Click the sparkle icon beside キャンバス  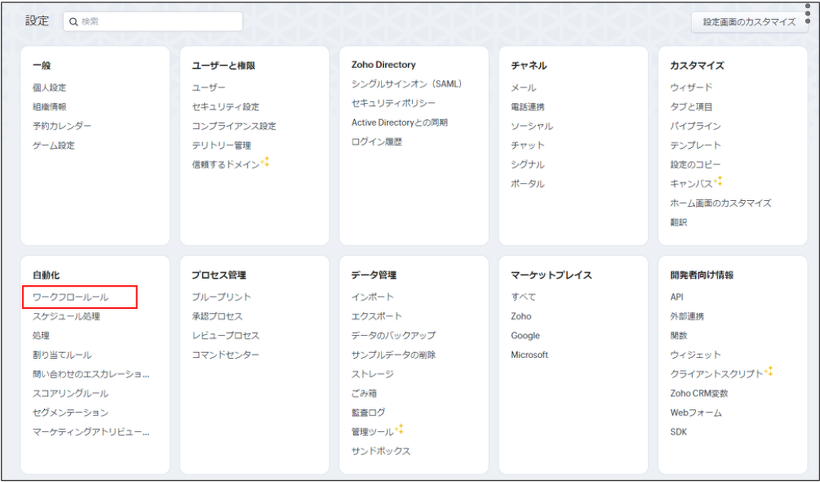(x=718, y=181)
